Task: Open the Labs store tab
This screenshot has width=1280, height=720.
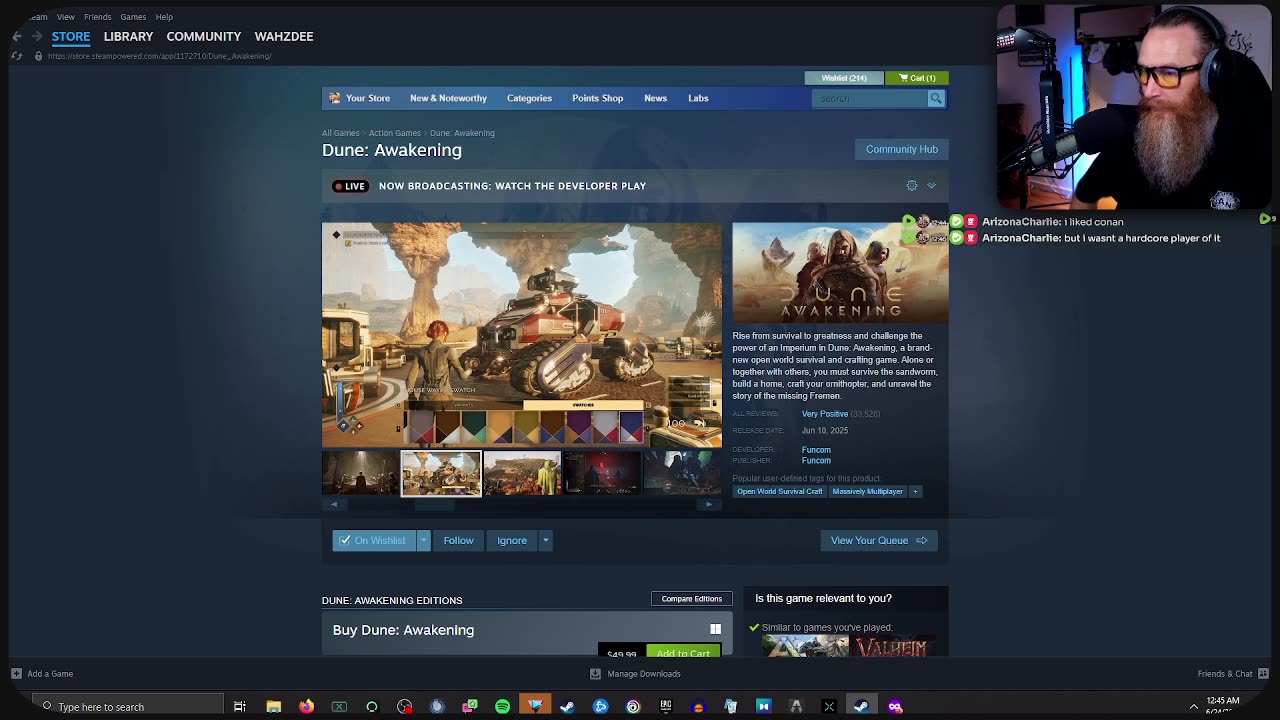Action: point(698,98)
